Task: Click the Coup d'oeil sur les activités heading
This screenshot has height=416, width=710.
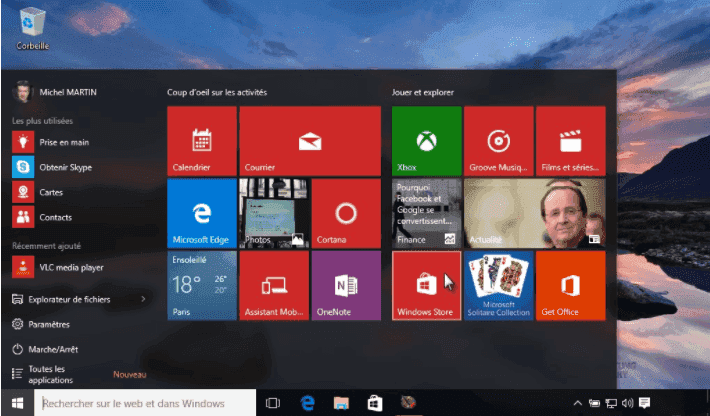Action: 217,92
